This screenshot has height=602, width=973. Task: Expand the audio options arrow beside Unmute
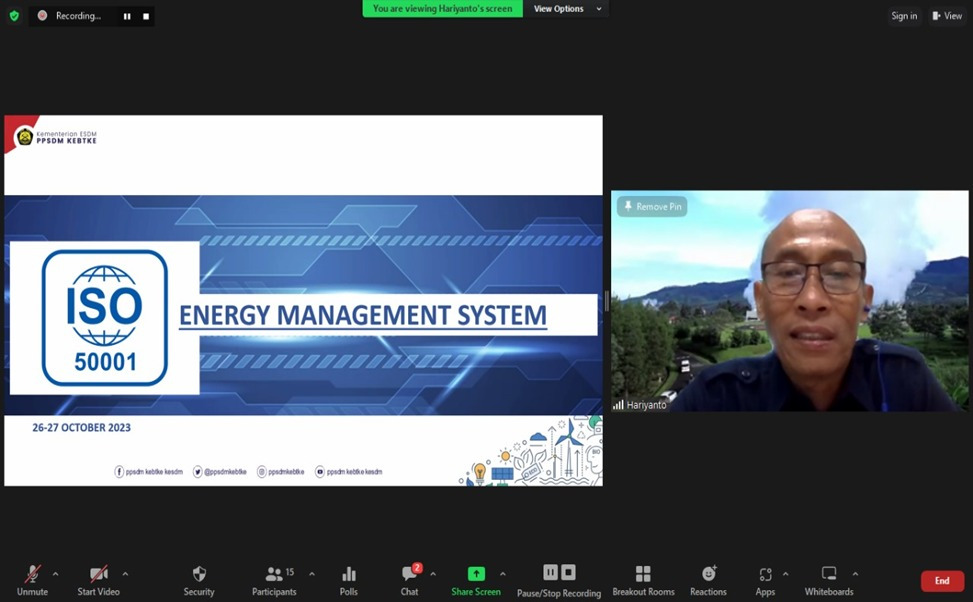(x=55, y=574)
